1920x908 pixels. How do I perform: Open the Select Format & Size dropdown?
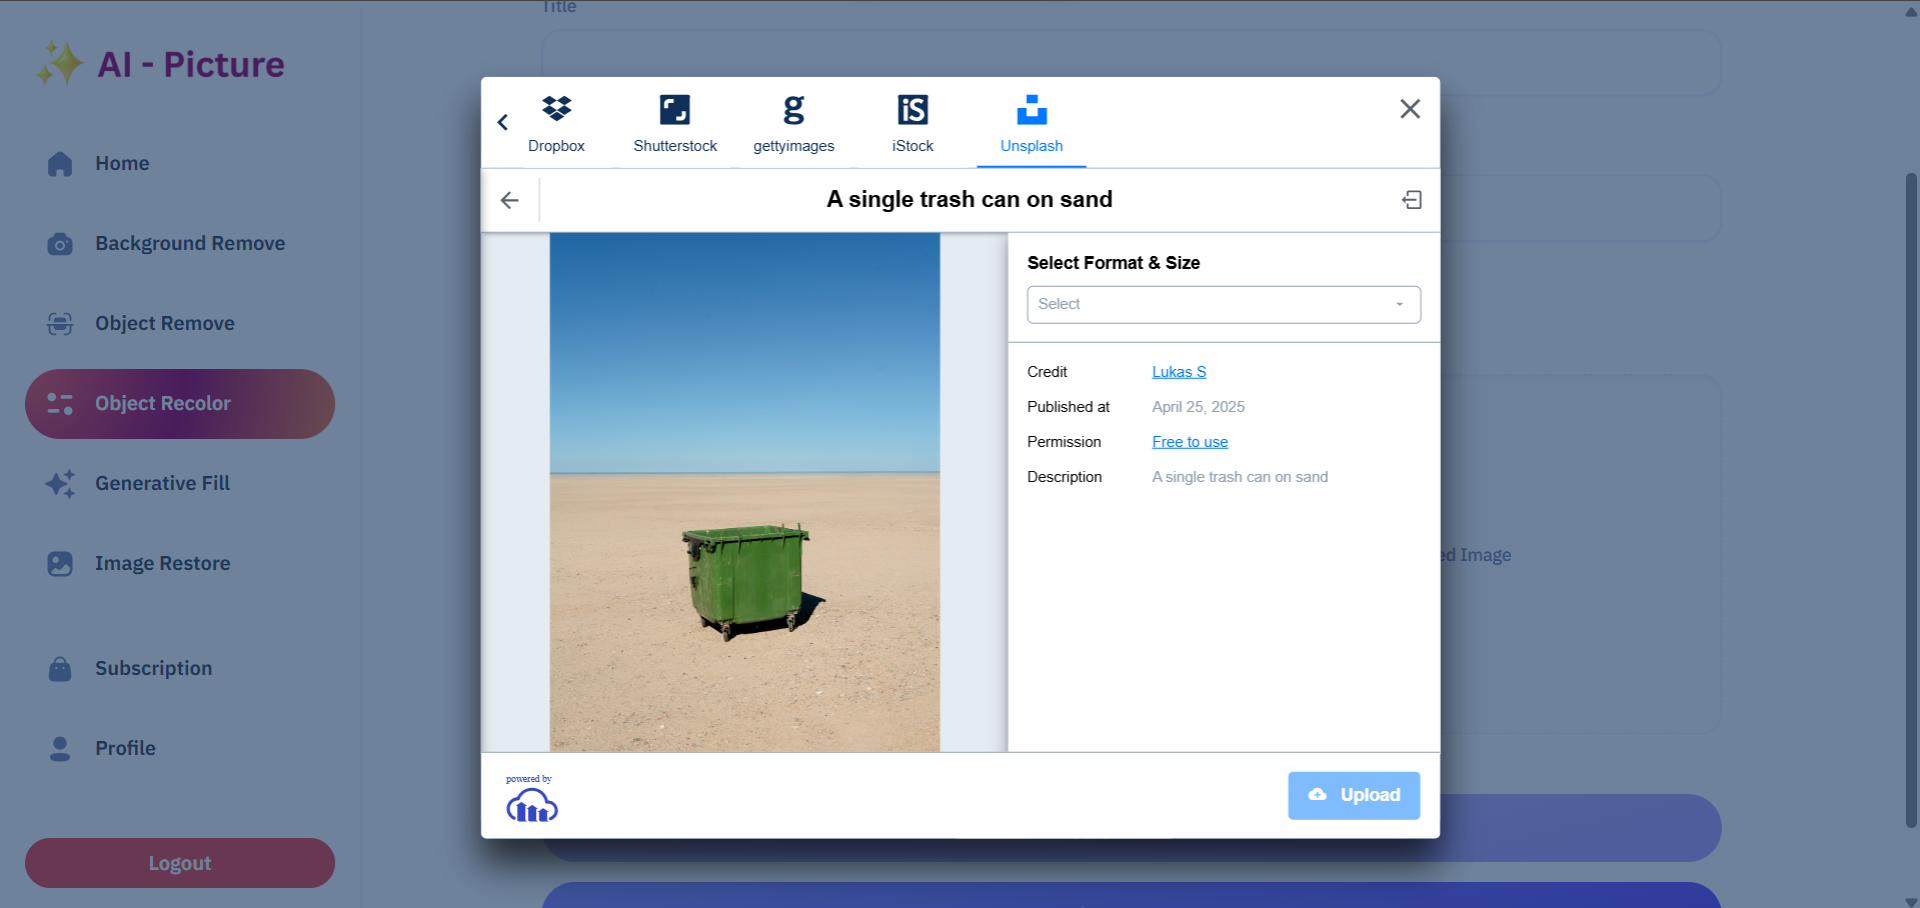1224,305
